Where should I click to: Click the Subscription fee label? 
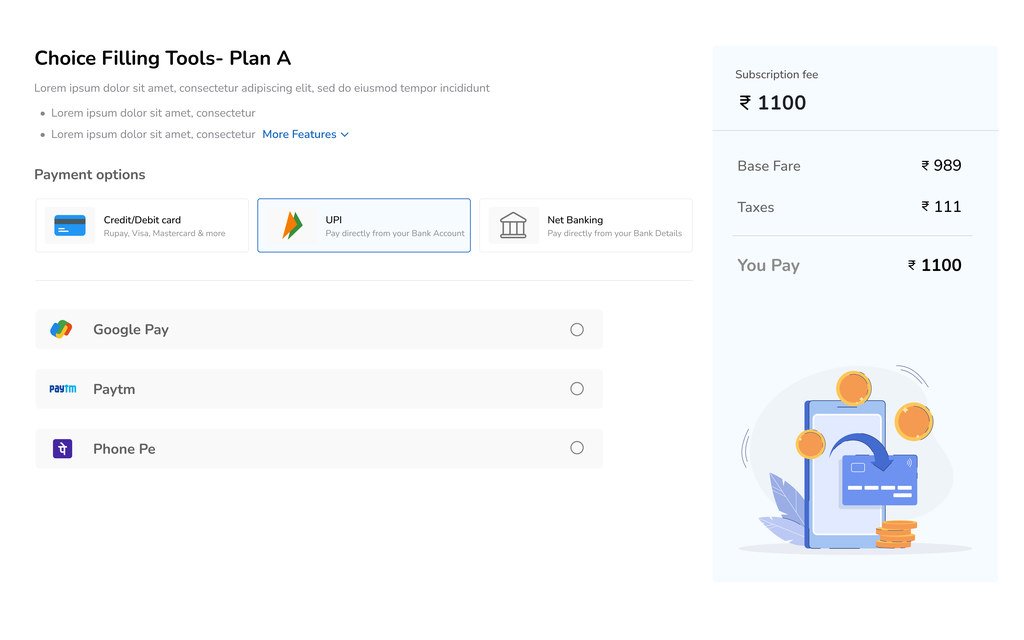(x=776, y=74)
